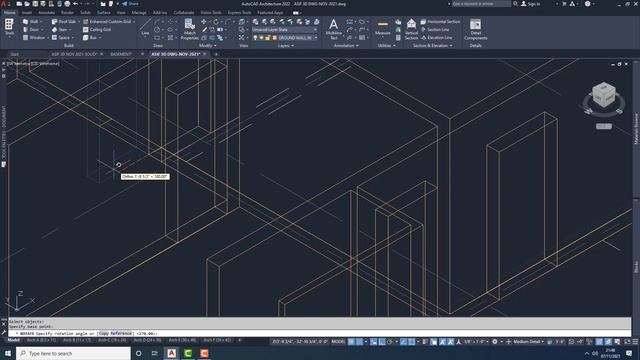640x360 pixels.
Task: Open the Insert ribbon tab
Action: coord(27,13)
